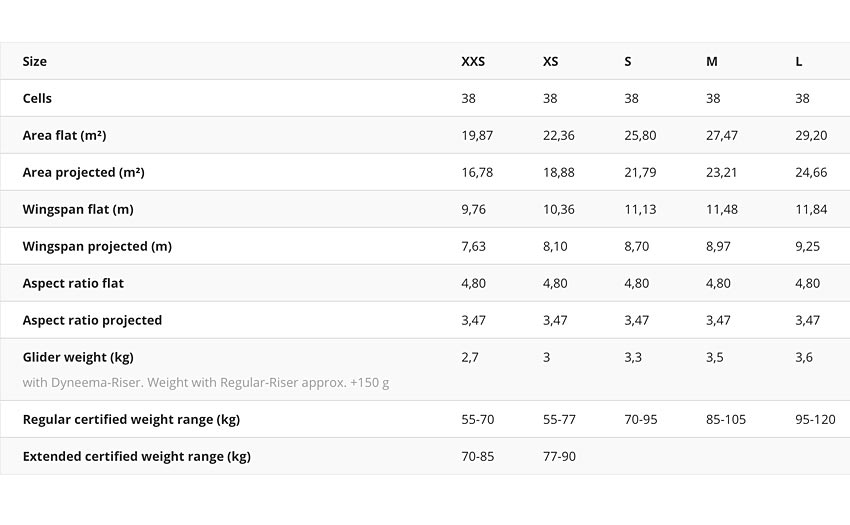Screen dimensions: 850x525
Task: Click the Dyneema-Riser weight note text
Action: click(x=206, y=382)
